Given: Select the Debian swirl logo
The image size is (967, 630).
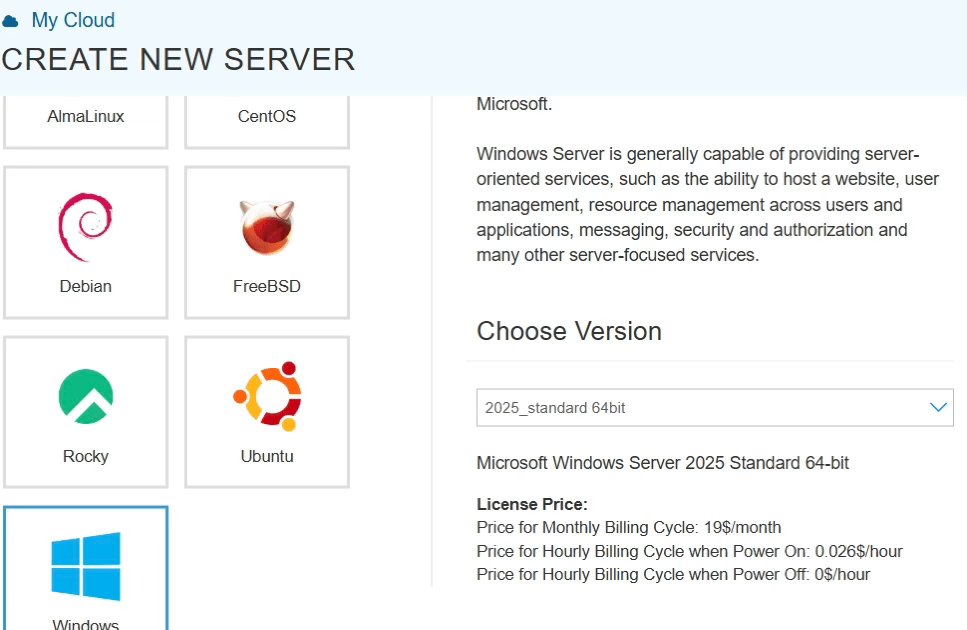Looking at the screenshot, I should (85, 227).
